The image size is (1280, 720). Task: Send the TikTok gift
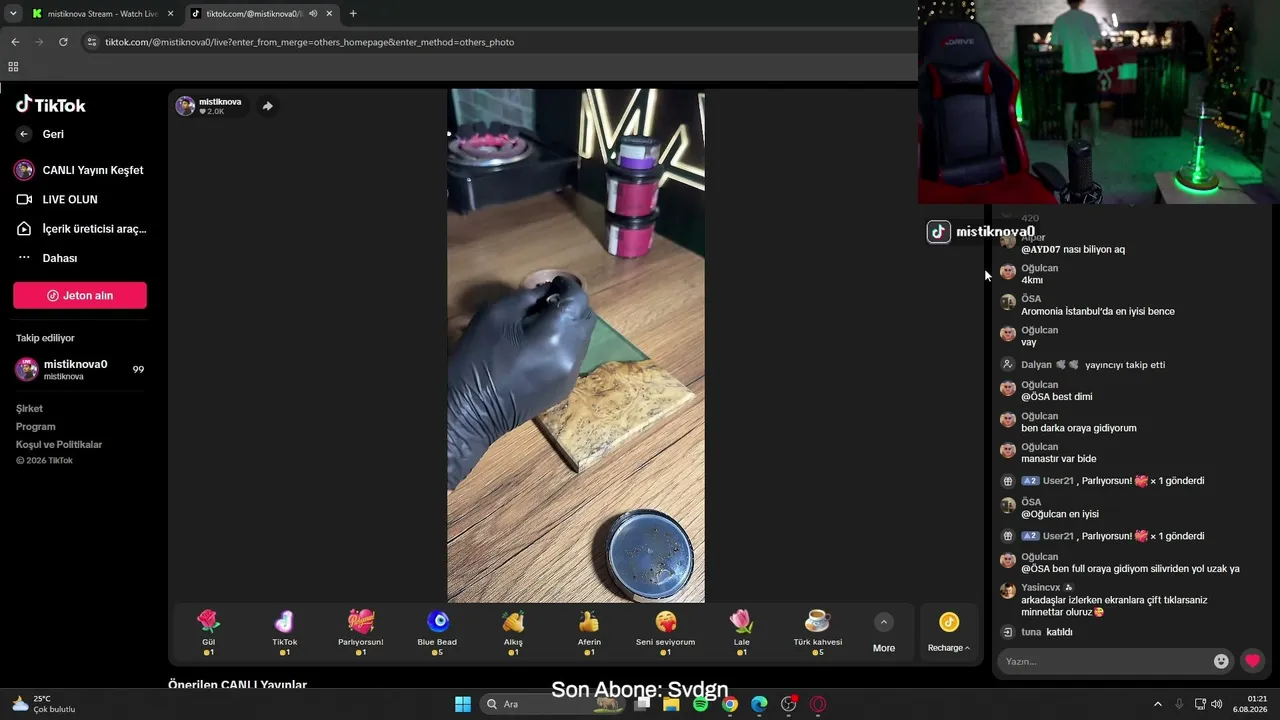[x=285, y=632]
